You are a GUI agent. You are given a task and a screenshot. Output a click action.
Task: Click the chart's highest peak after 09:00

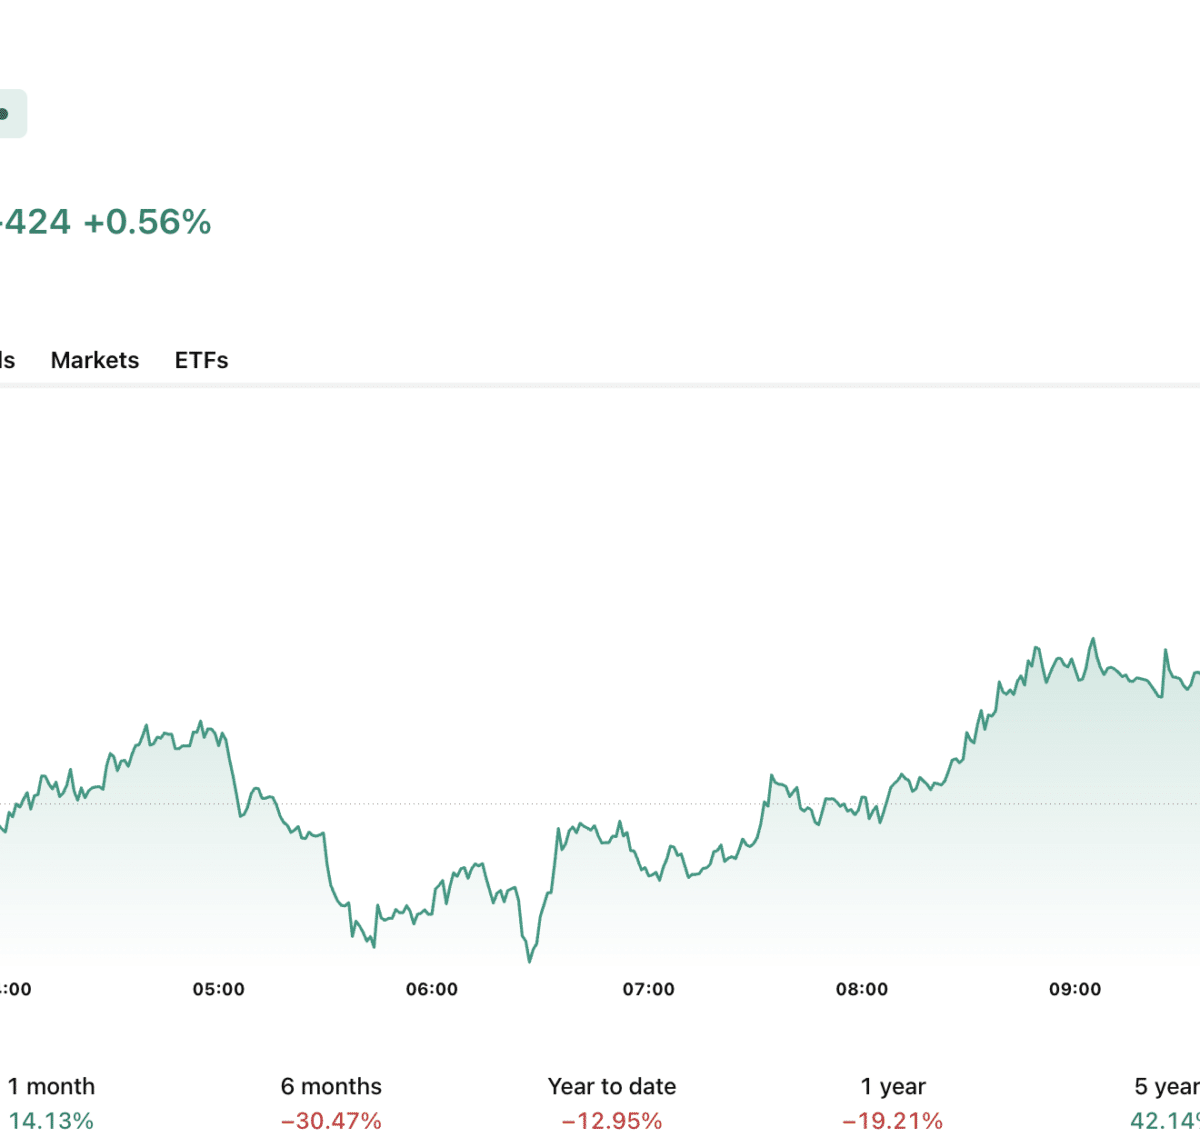[1093, 639]
